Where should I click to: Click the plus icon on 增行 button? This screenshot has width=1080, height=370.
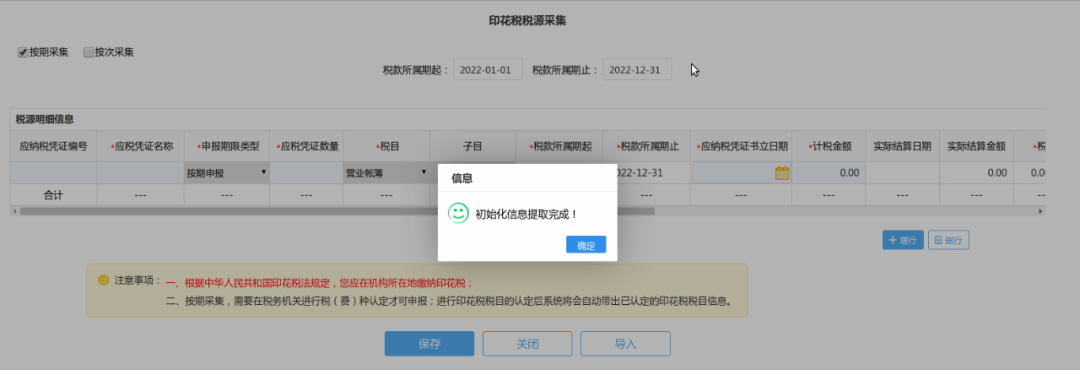pyautogui.click(x=893, y=240)
